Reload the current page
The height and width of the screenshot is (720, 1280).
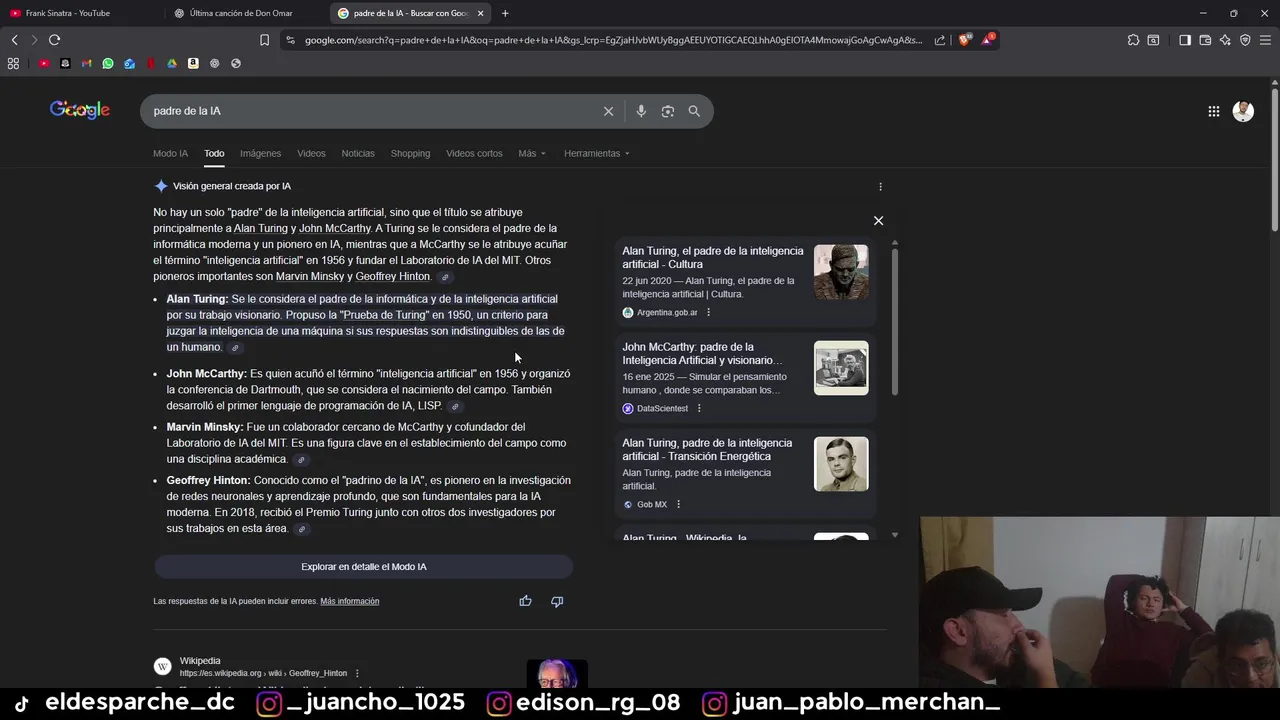[x=54, y=40]
